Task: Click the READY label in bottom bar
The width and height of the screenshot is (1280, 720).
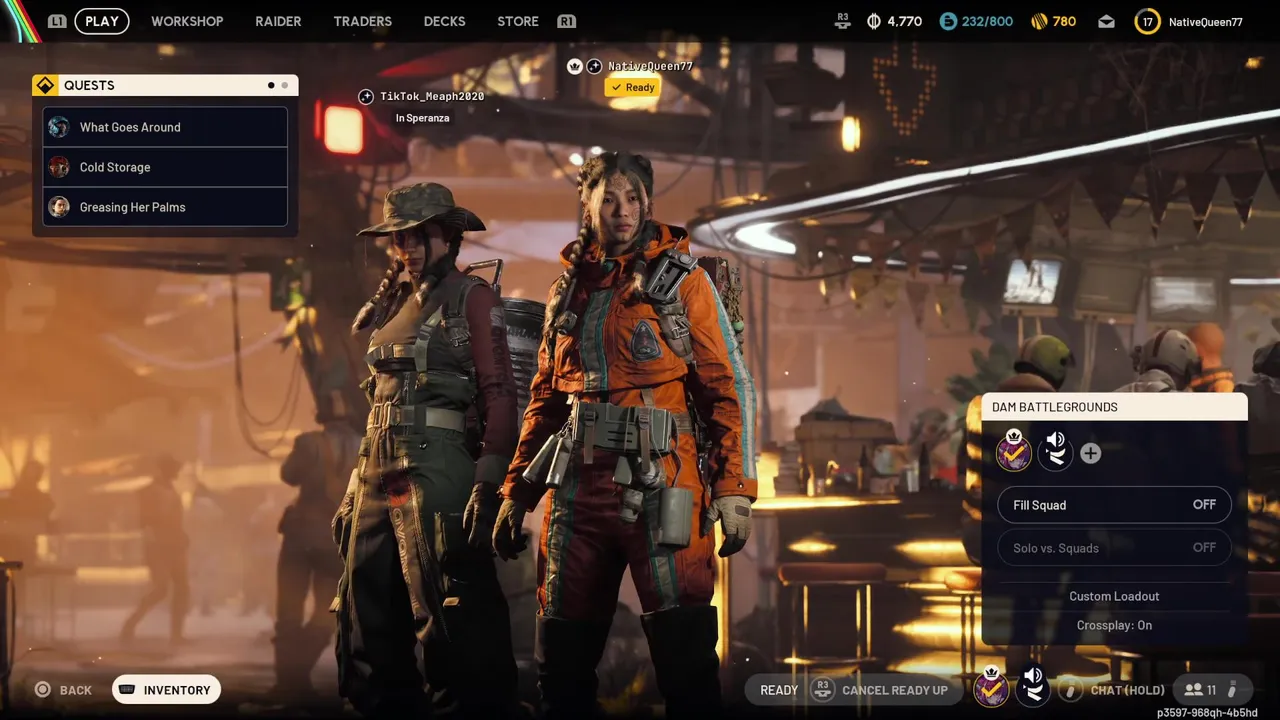Action: pos(779,690)
